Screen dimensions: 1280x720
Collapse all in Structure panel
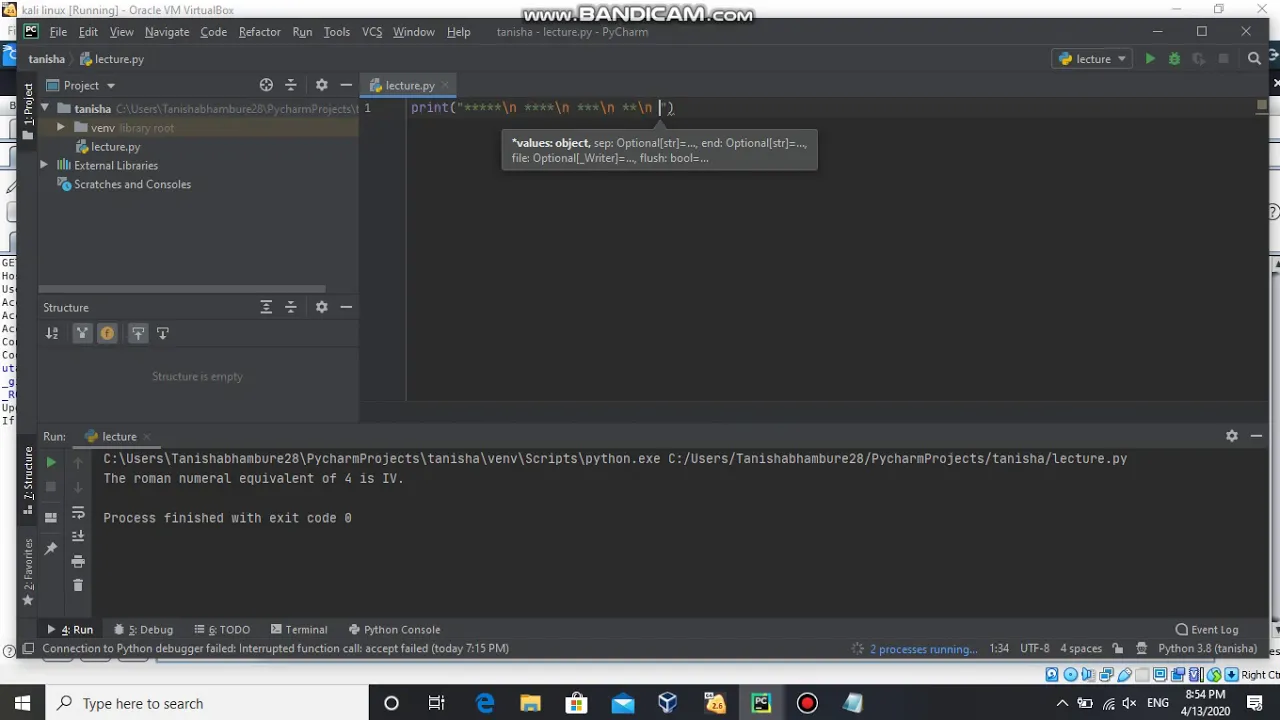[x=291, y=307]
